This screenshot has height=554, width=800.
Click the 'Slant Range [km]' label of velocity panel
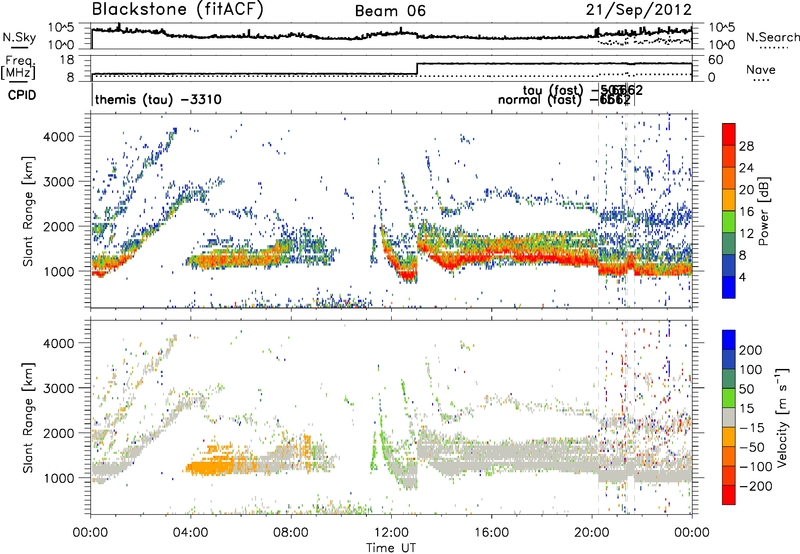[28, 417]
